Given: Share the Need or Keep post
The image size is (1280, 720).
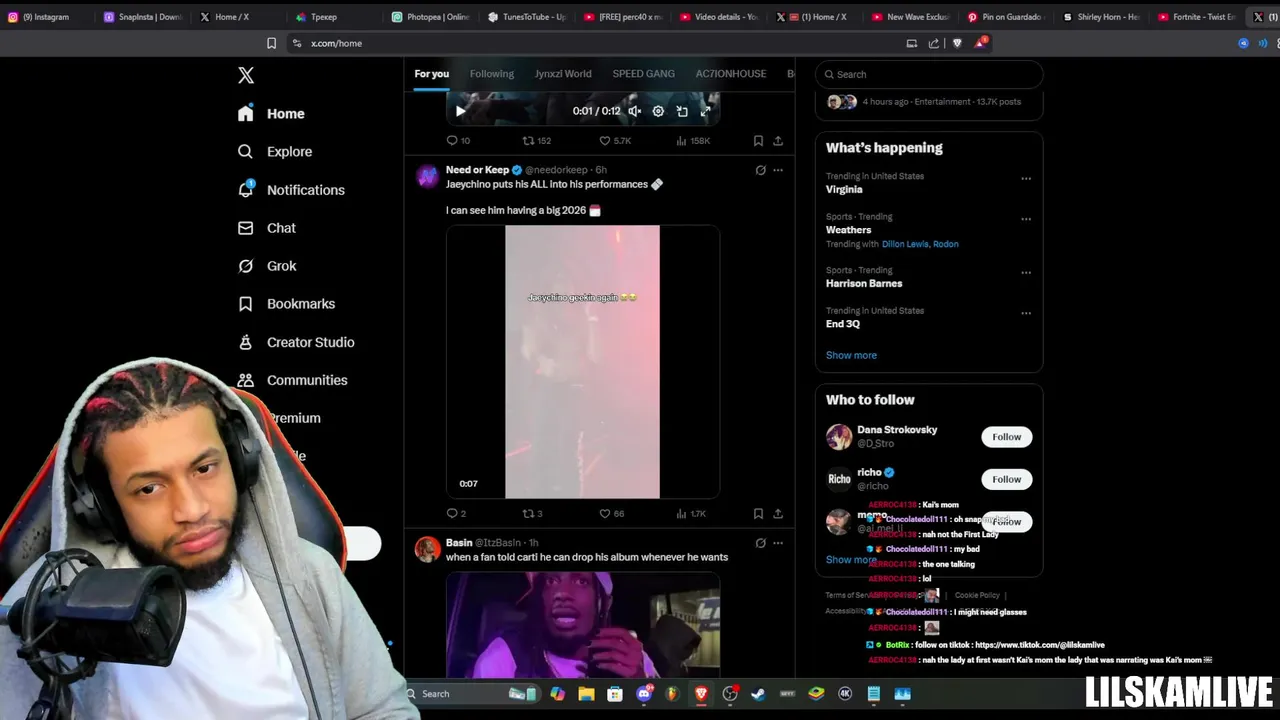Looking at the screenshot, I should point(778,514).
